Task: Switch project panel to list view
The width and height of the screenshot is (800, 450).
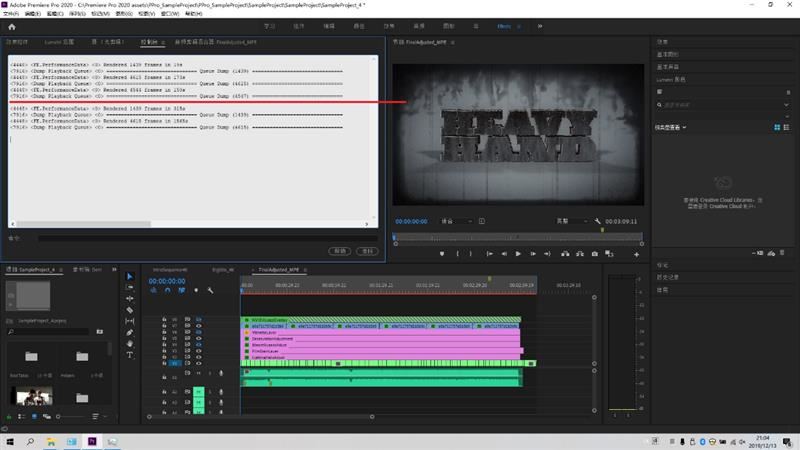Action: click(x=21, y=416)
